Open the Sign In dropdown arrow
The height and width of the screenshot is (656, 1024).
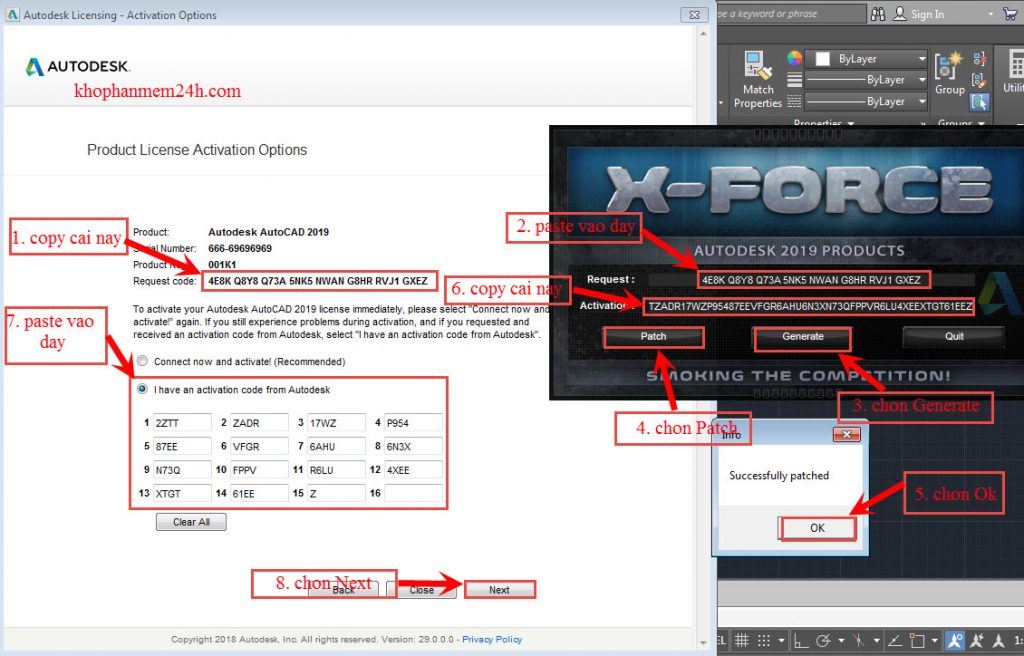991,14
